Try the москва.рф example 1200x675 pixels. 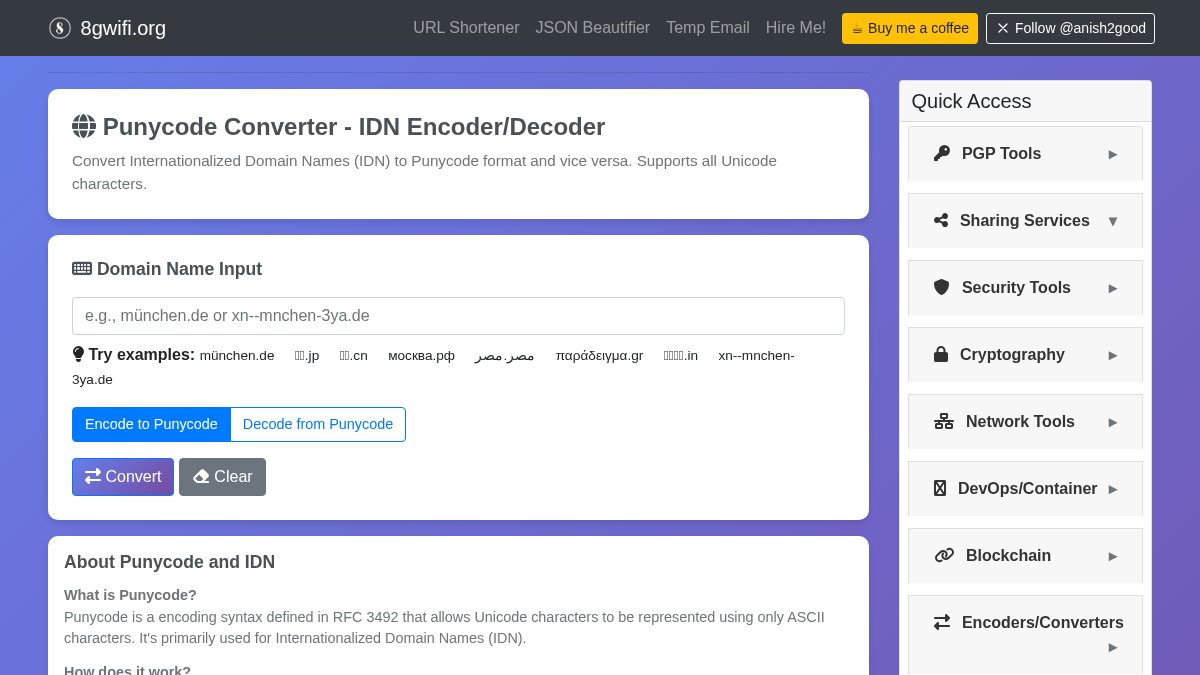[421, 356]
